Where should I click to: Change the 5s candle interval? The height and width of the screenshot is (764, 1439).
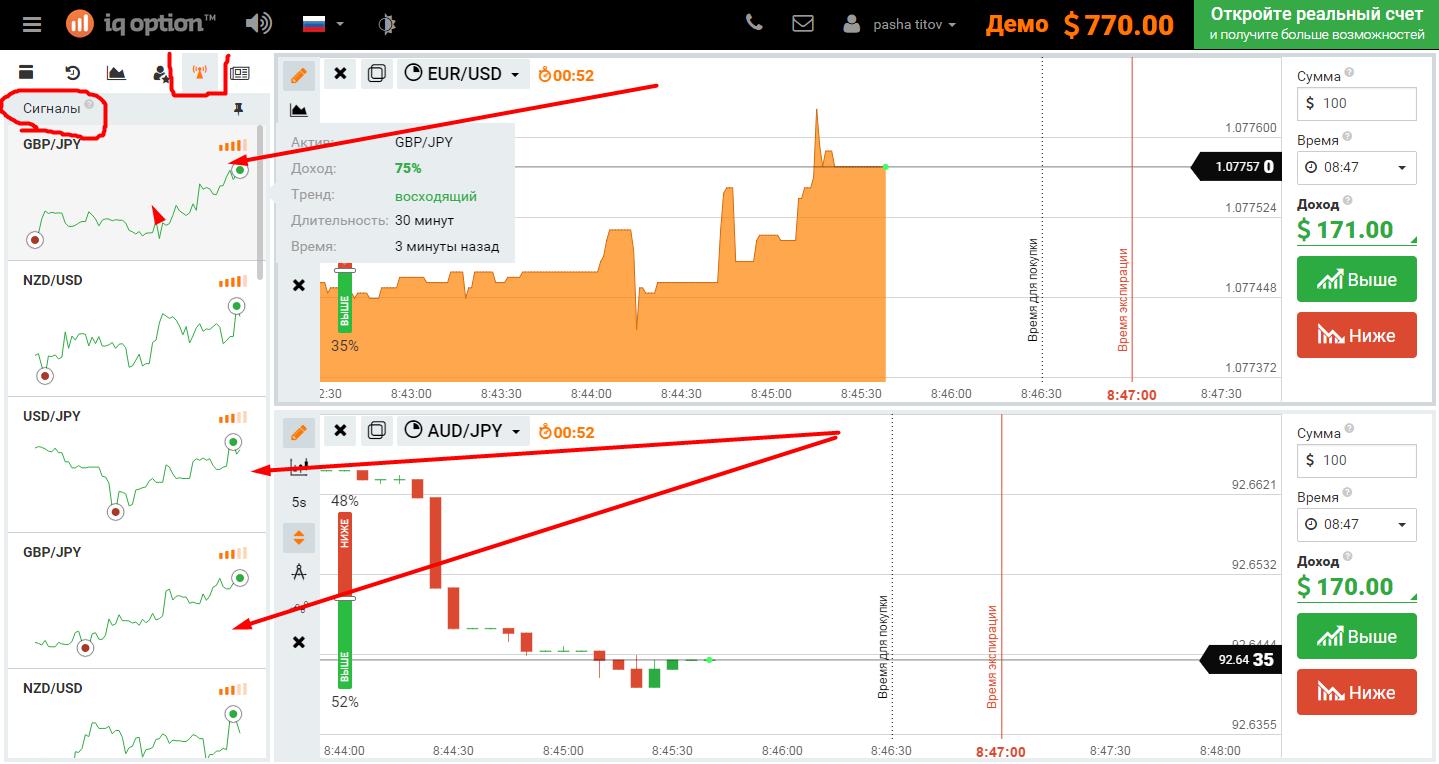pyautogui.click(x=299, y=502)
